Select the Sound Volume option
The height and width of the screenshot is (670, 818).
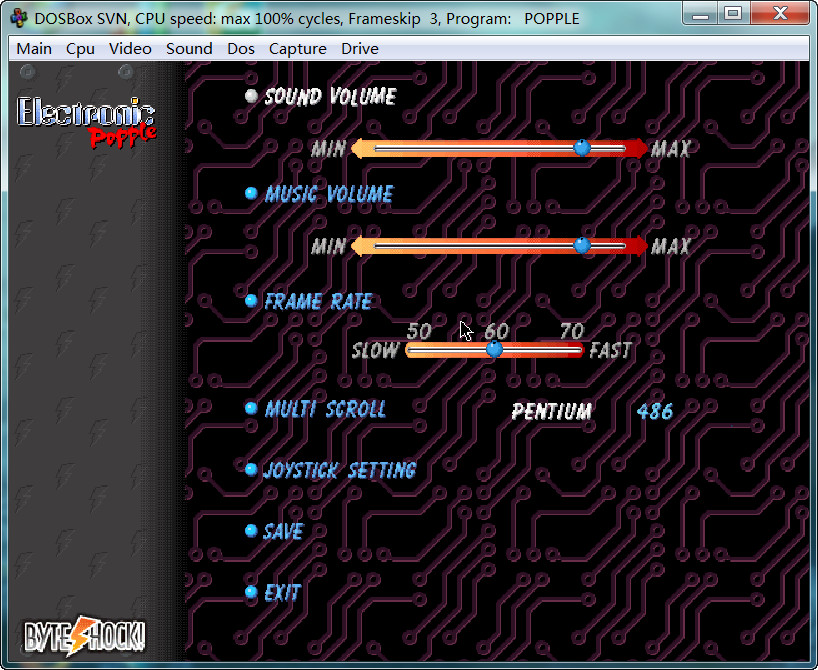(x=331, y=97)
